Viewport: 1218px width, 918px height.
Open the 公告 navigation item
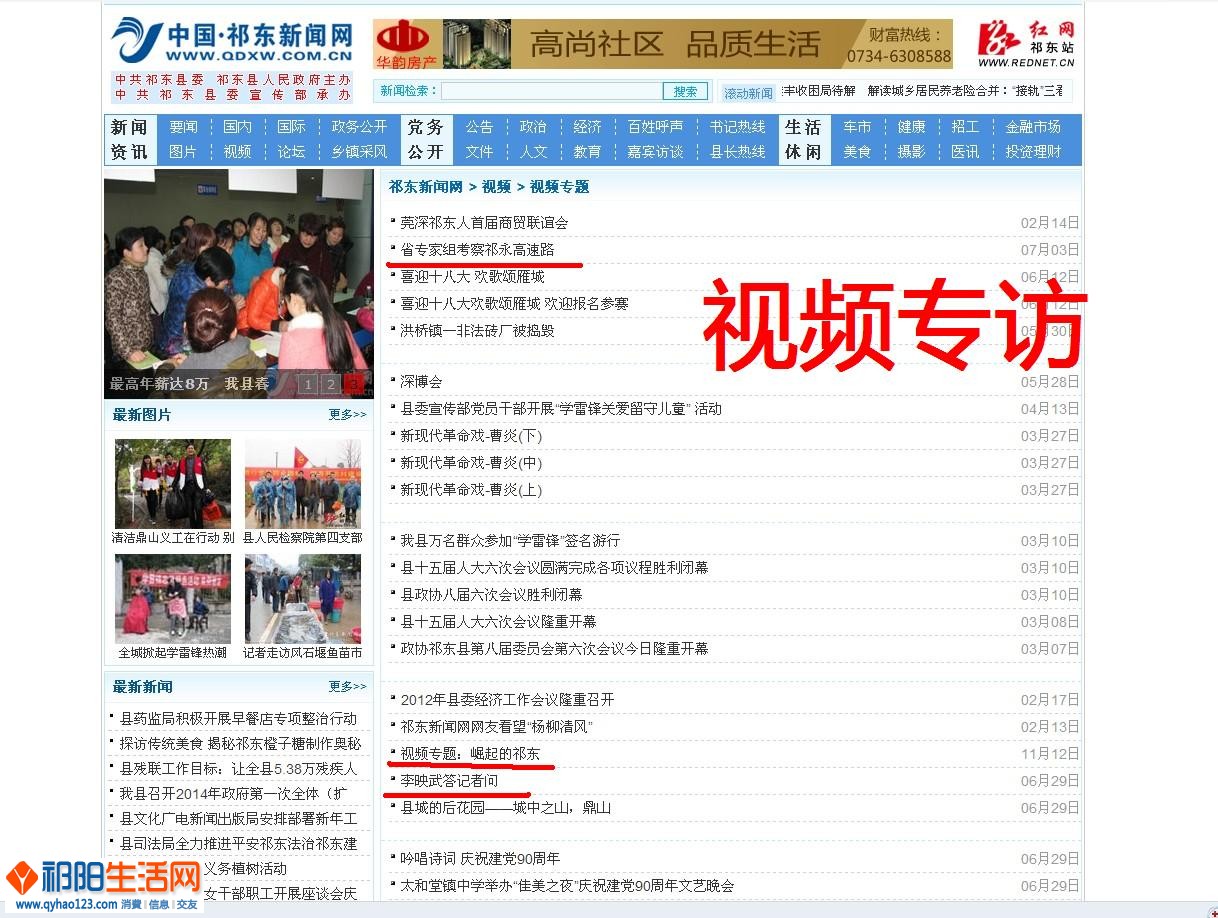pyautogui.click(x=479, y=127)
